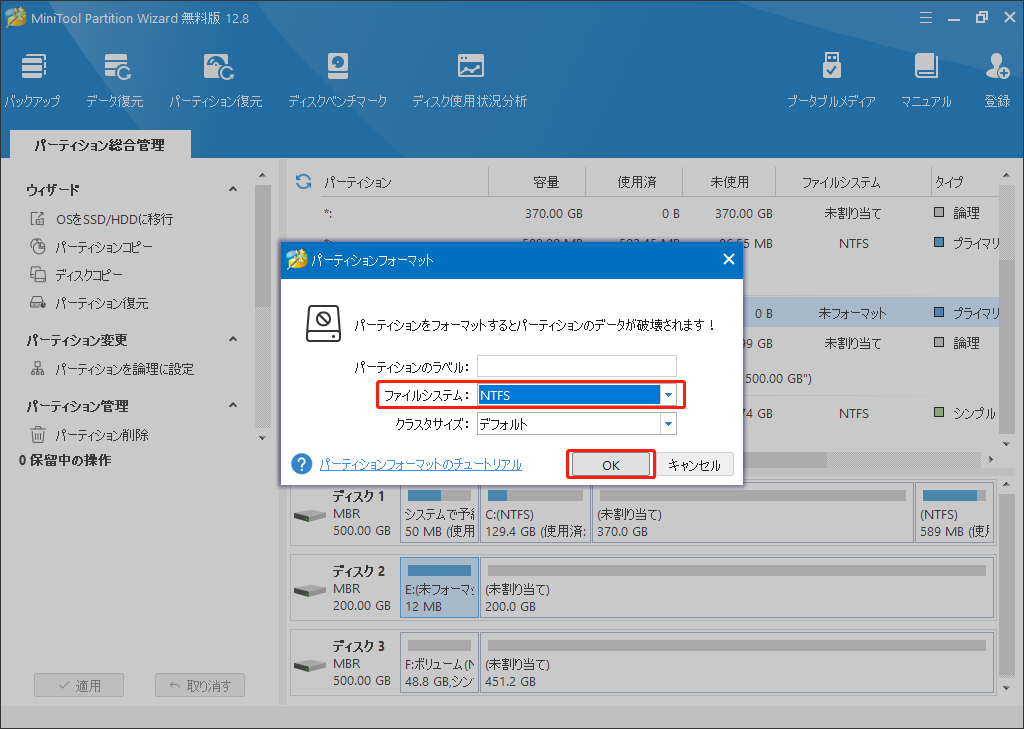Screen dimensions: 1024x729
Task: Select the E: 未フォーマット 12 MB partition block
Action: pyautogui.click(x=440, y=587)
